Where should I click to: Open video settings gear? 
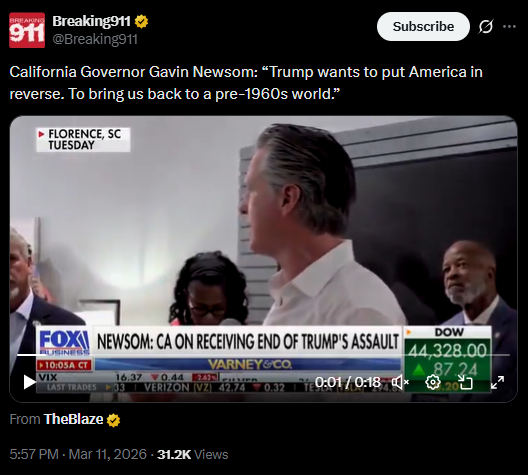pos(433,382)
